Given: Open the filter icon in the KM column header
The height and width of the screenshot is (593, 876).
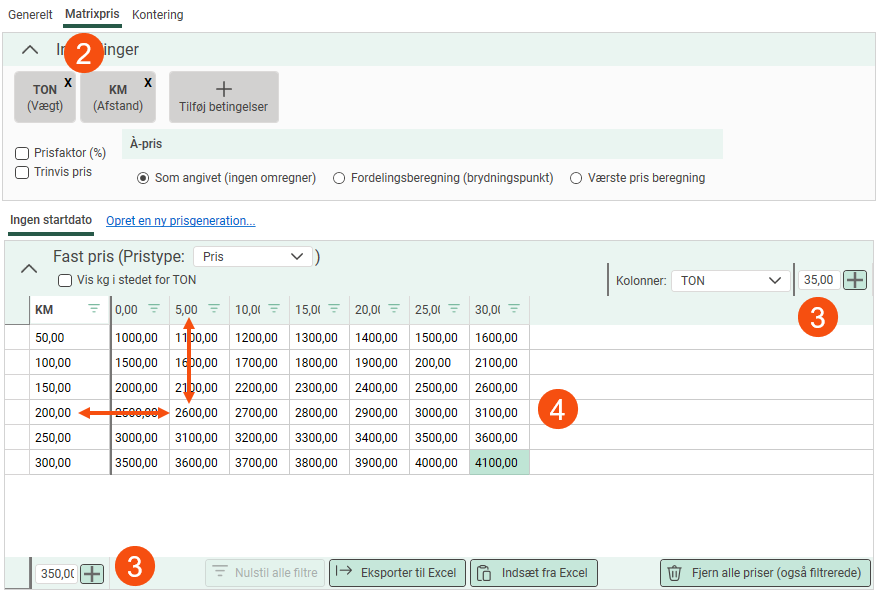Looking at the screenshot, I should click(x=94, y=309).
